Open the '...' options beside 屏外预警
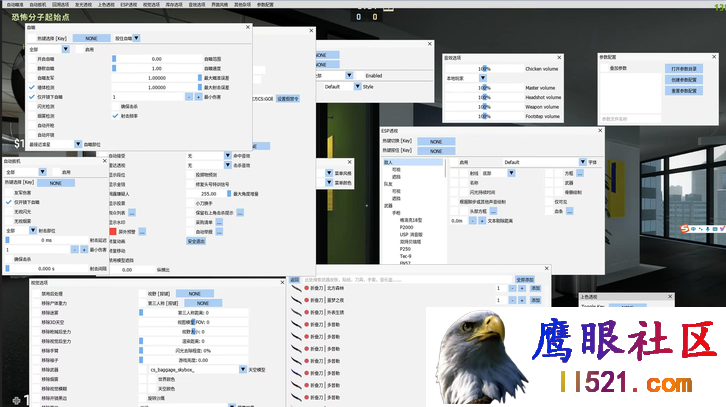Screen dimensions: 726x407 pyautogui.click(x=142, y=232)
